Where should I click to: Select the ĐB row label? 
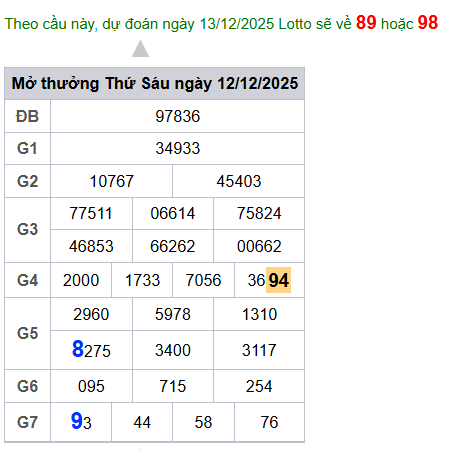pyautogui.click(x=27, y=116)
